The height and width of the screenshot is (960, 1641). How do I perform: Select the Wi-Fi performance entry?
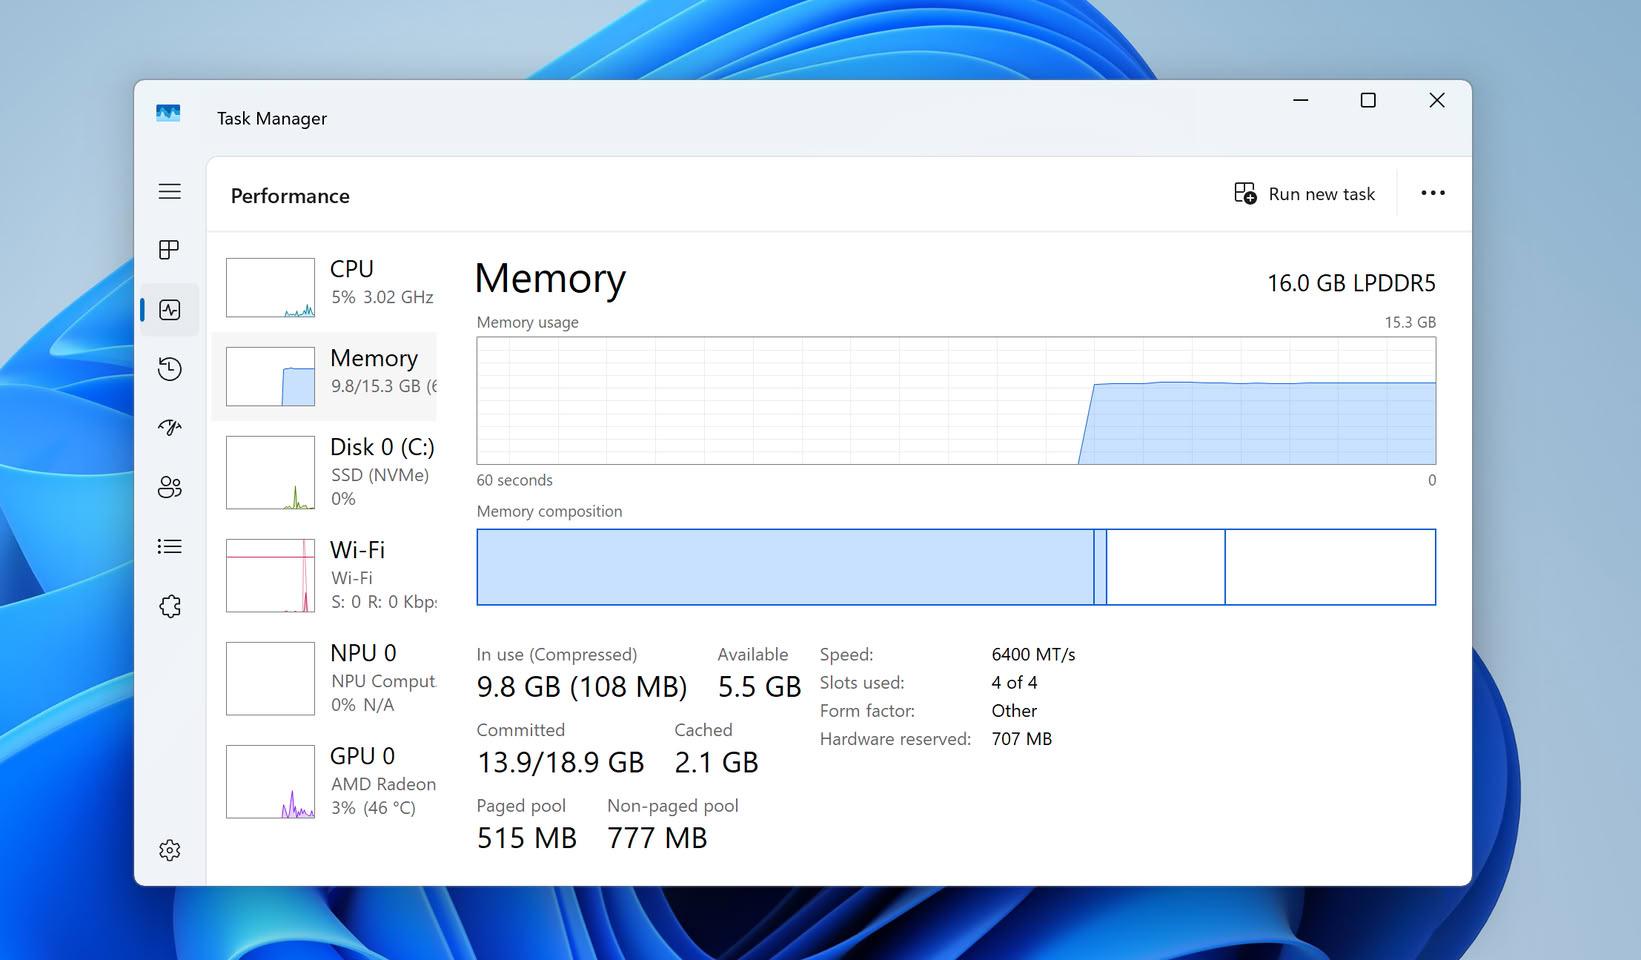pyautogui.click(x=325, y=575)
